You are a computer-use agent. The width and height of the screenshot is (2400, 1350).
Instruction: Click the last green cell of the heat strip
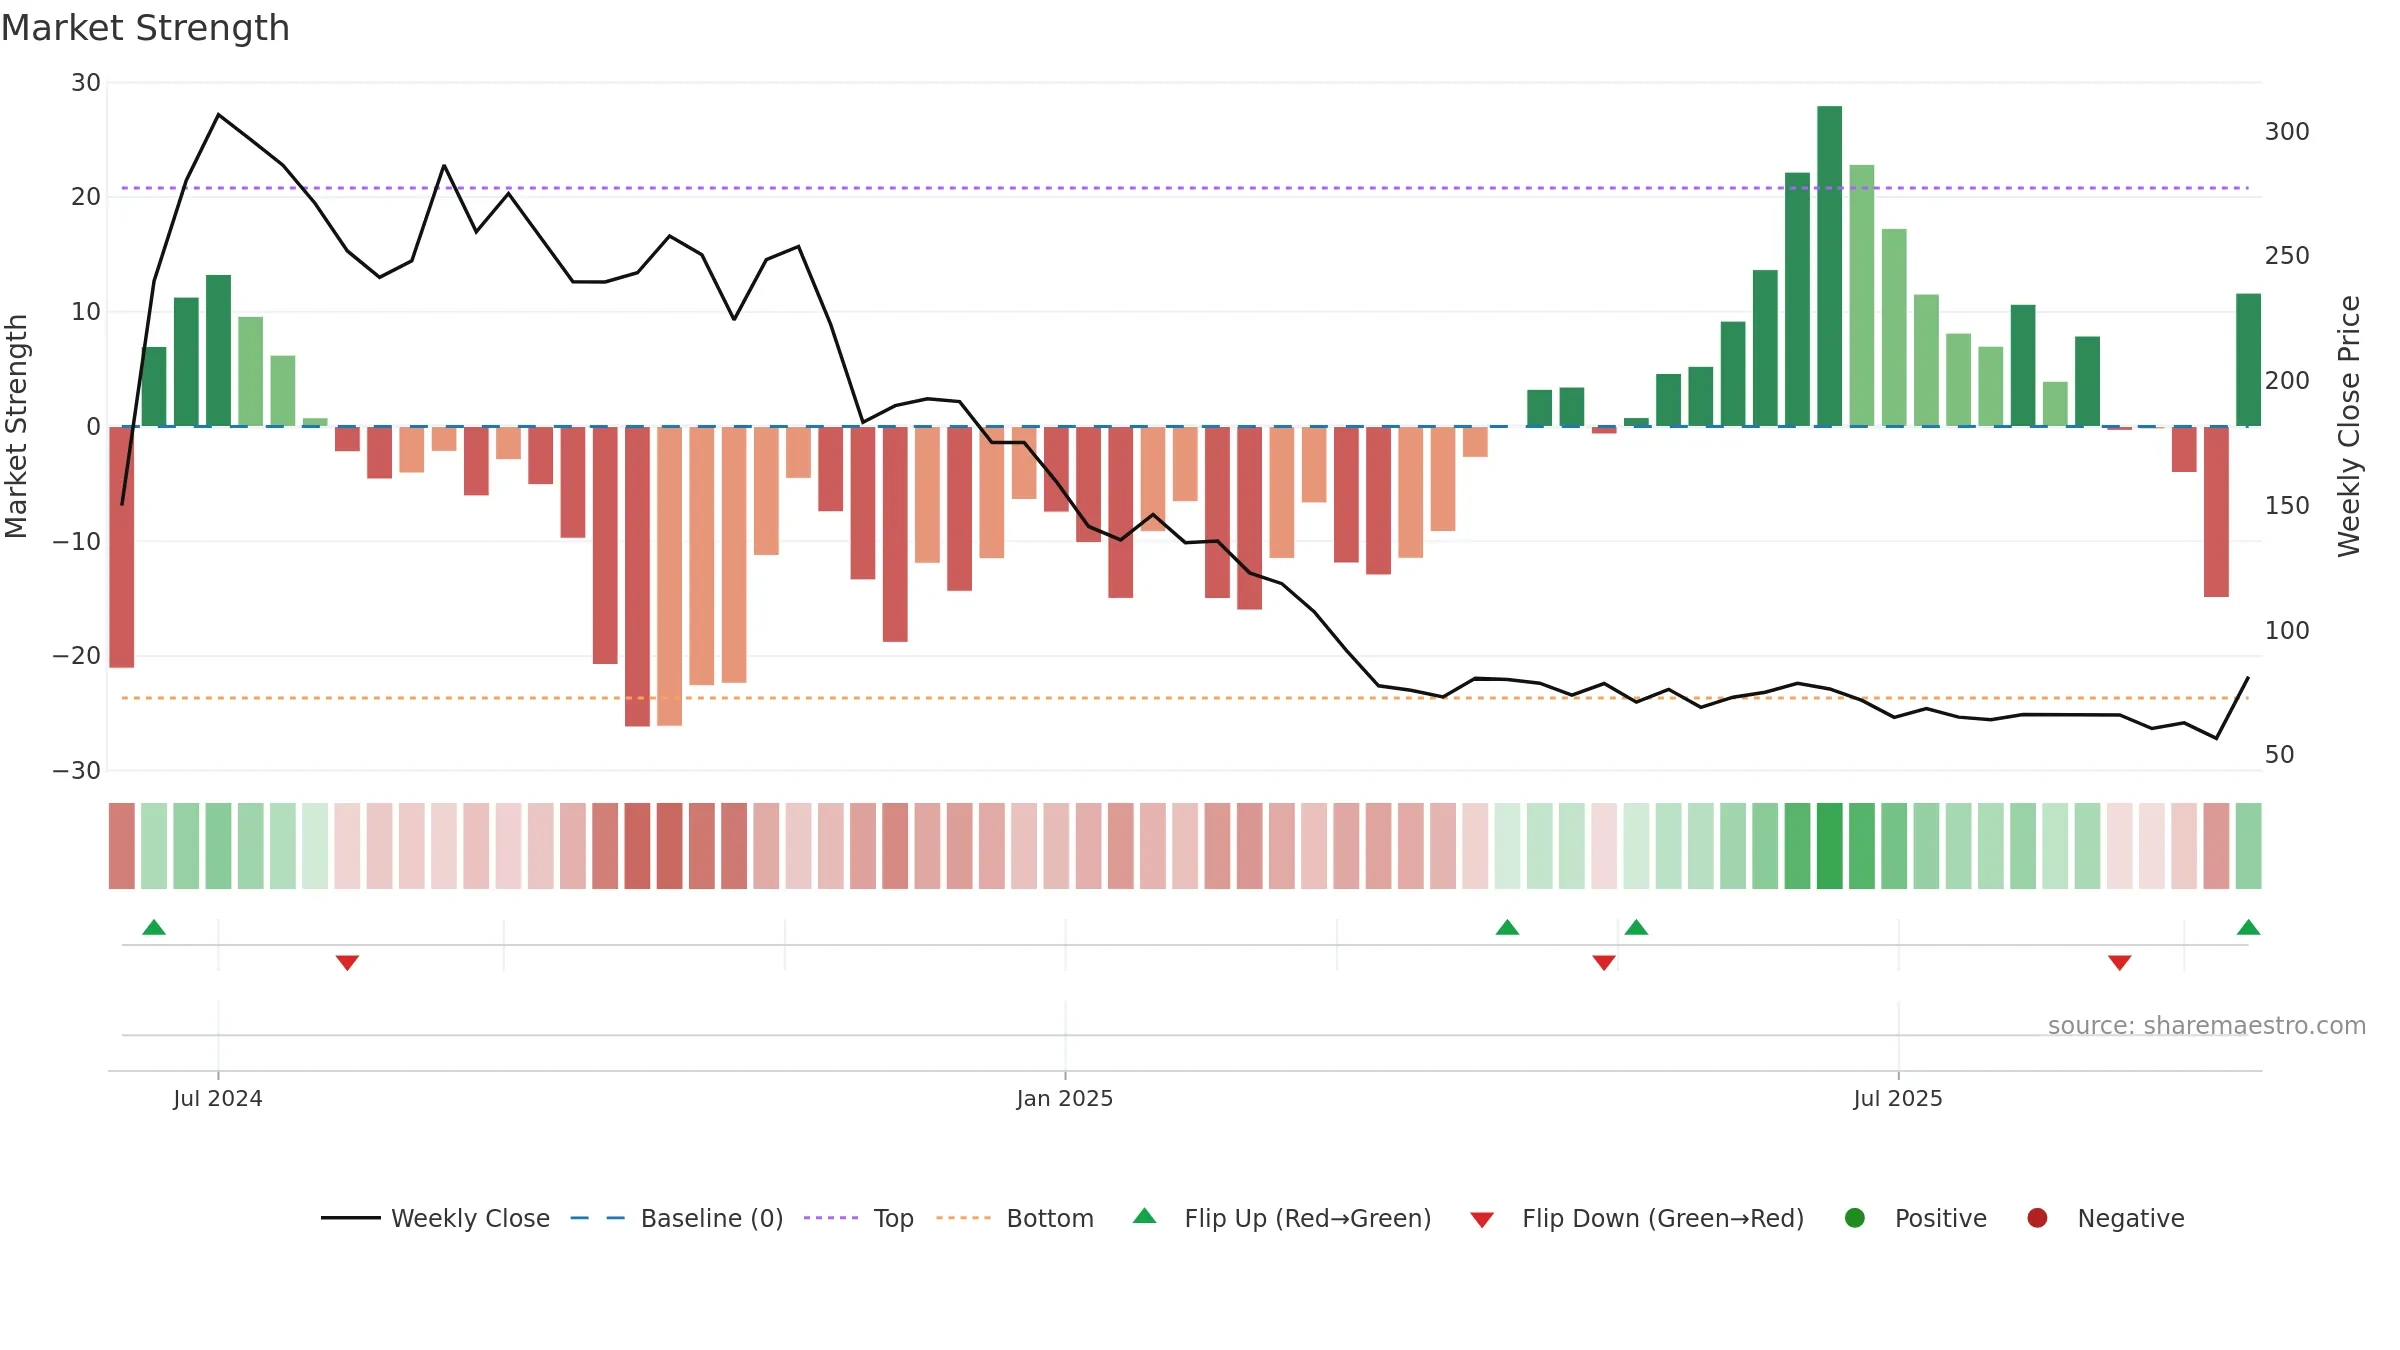[2248, 846]
